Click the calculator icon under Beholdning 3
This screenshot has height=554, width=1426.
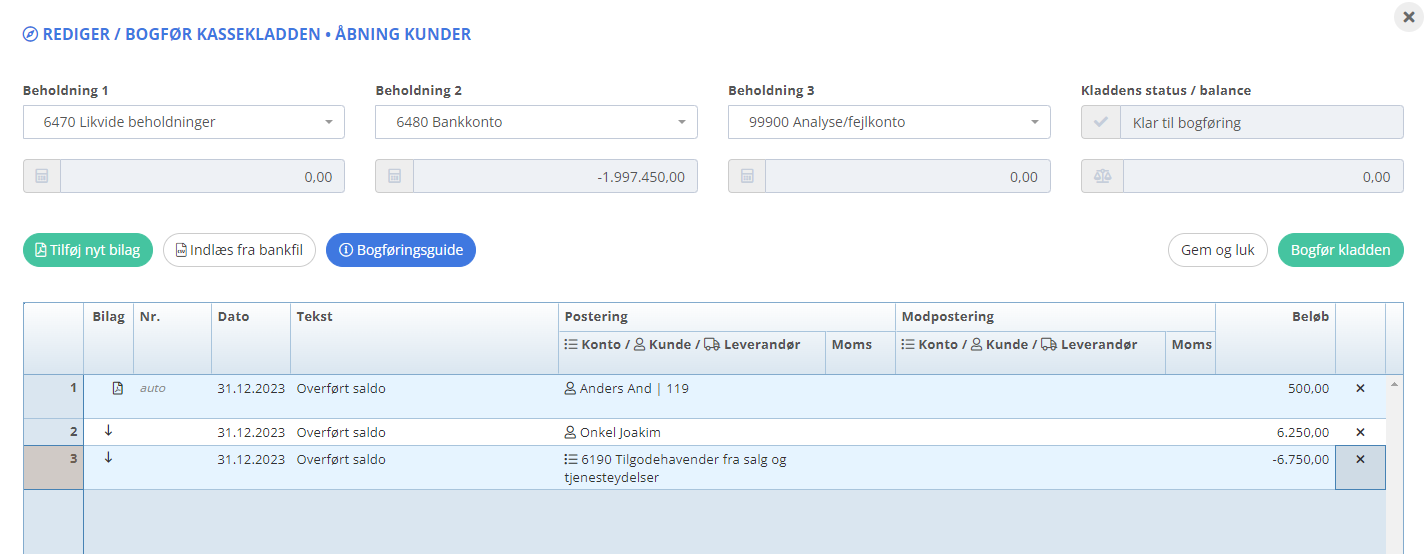(x=747, y=176)
